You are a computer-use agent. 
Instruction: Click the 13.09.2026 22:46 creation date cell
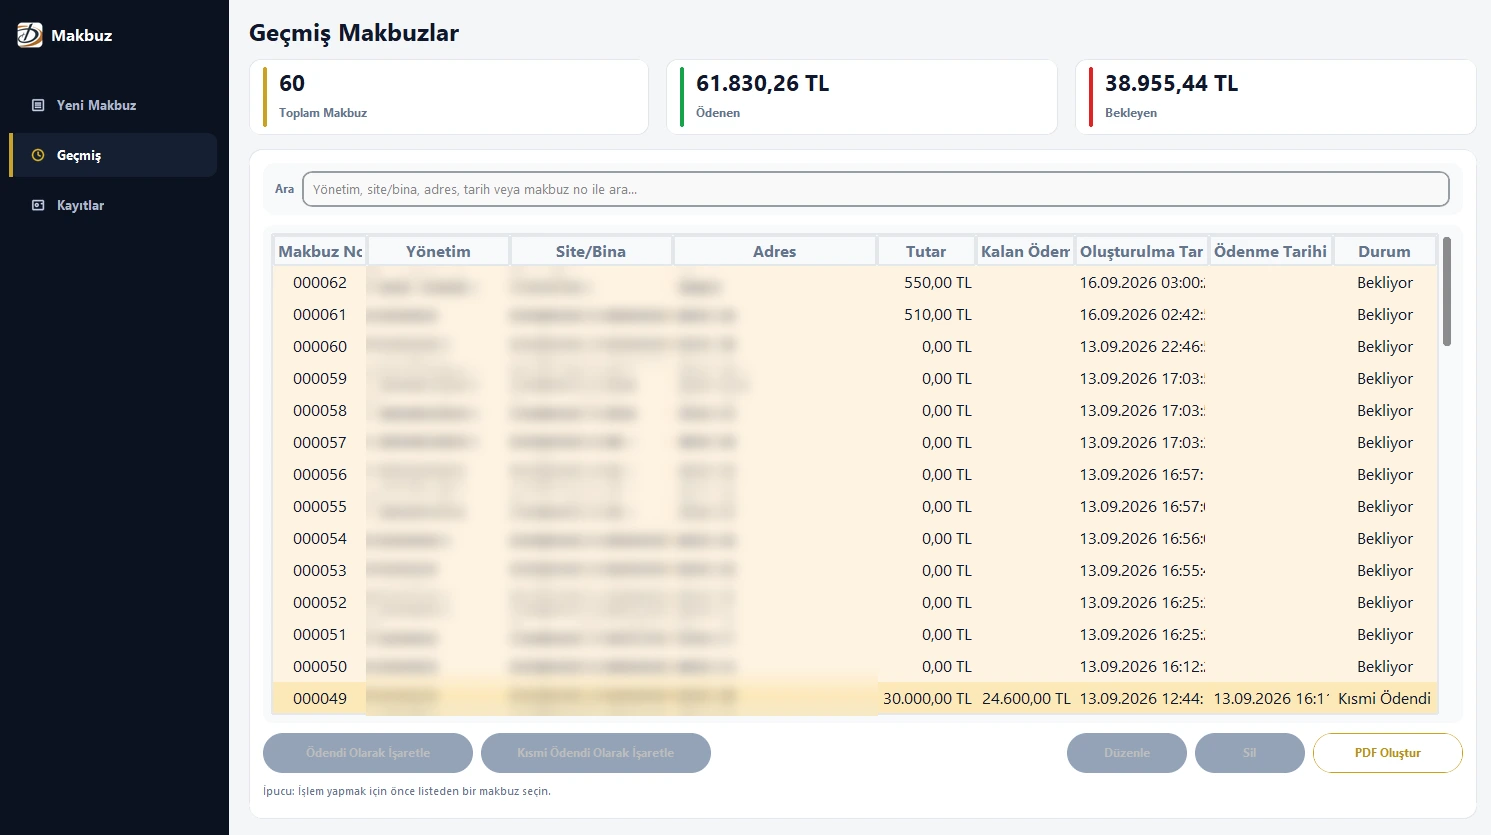(x=1141, y=347)
